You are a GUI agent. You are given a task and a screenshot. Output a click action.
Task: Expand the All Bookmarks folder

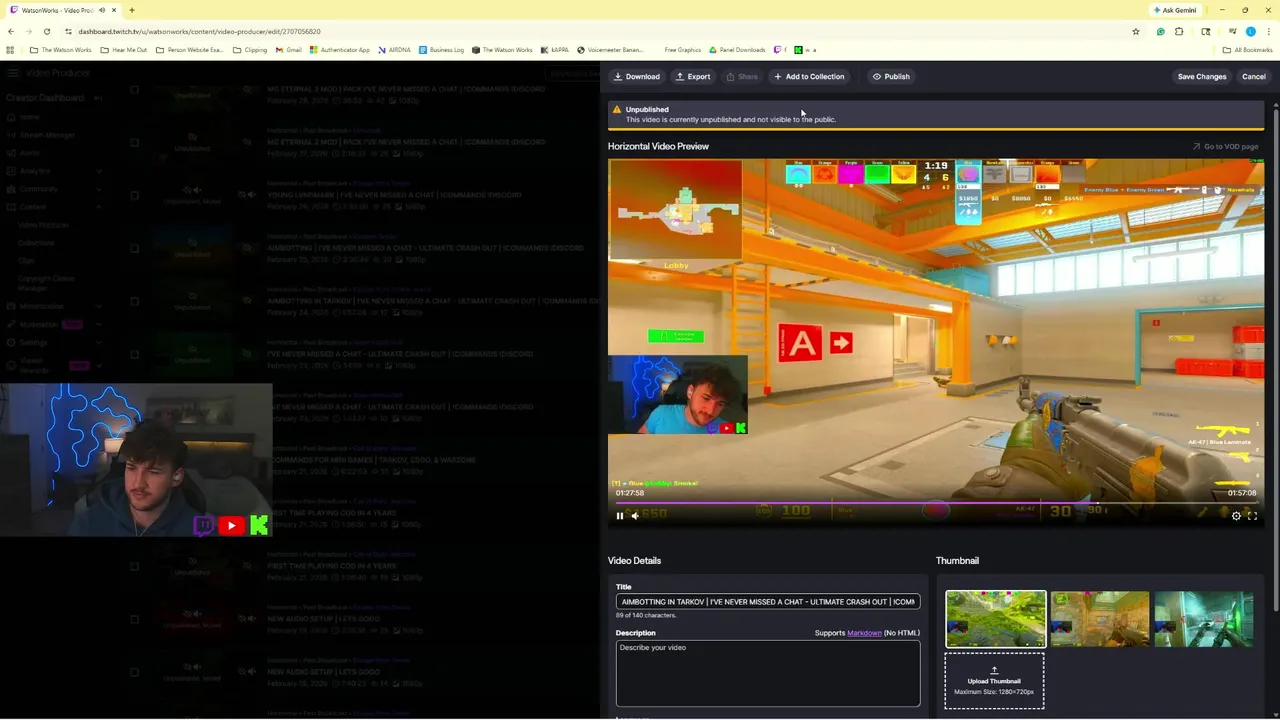click(1248, 50)
